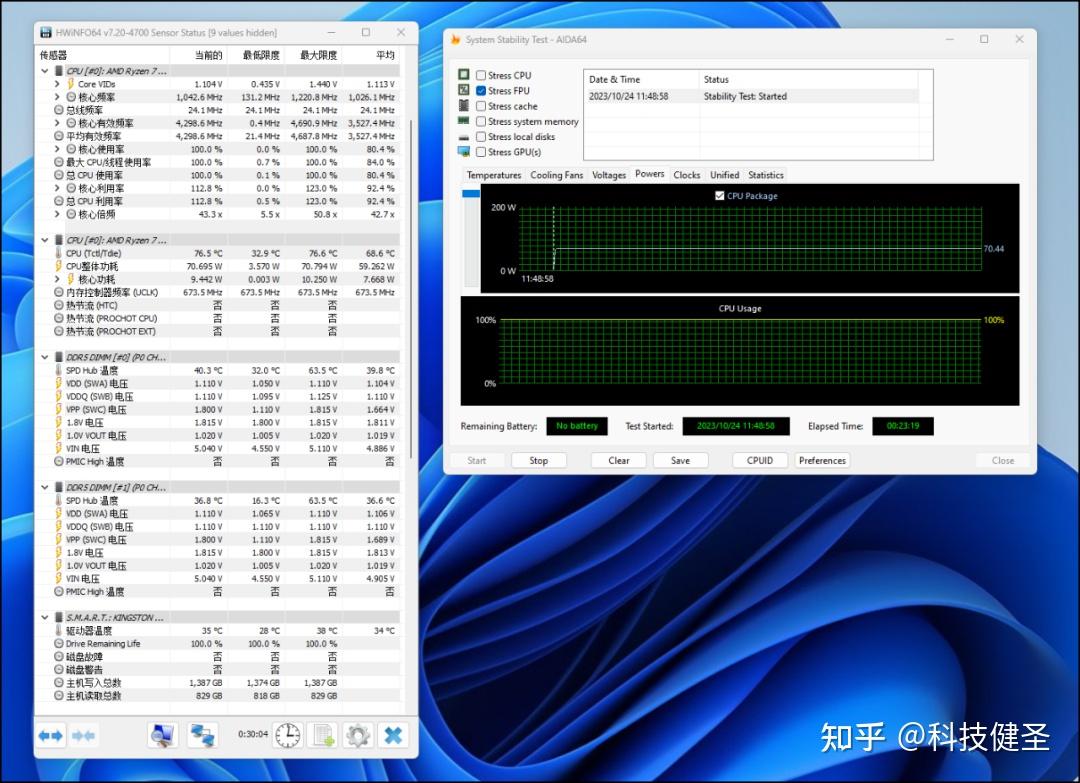The image size is (1080, 783).
Task: Click thermometer icon of CPU (Tctl/Tdie) row
Action: (x=59, y=253)
